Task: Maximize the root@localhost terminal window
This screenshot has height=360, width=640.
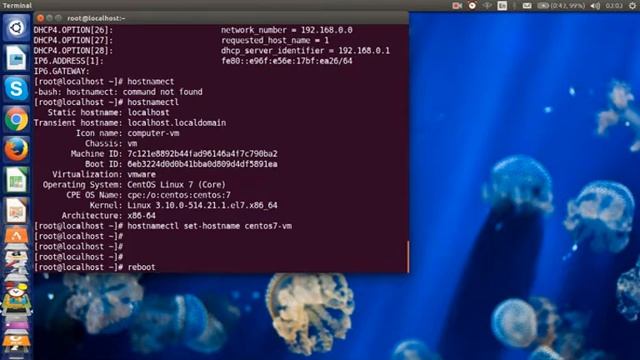Action: click(x=58, y=18)
